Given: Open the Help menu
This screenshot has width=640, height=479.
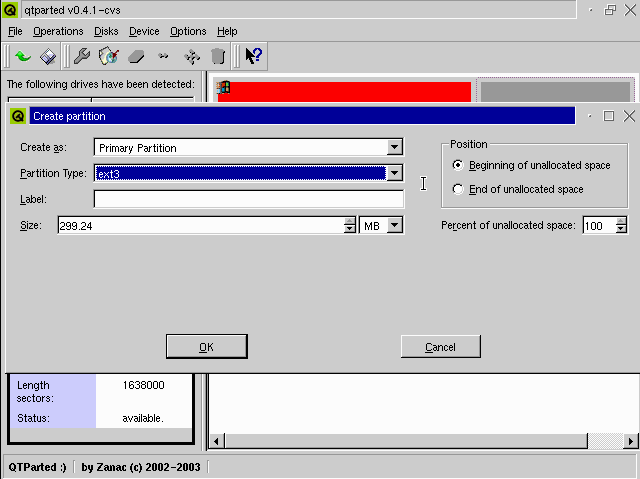Looking at the screenshot, I should tap(227, 31).
